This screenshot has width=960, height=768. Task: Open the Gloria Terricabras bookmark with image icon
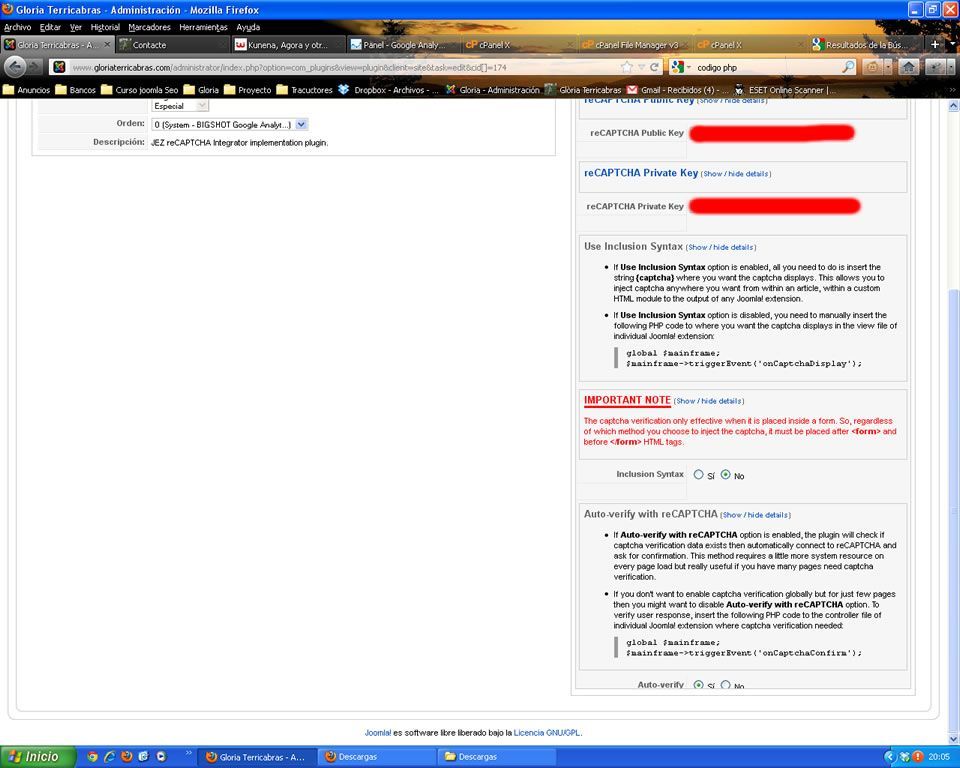[583, 90]
